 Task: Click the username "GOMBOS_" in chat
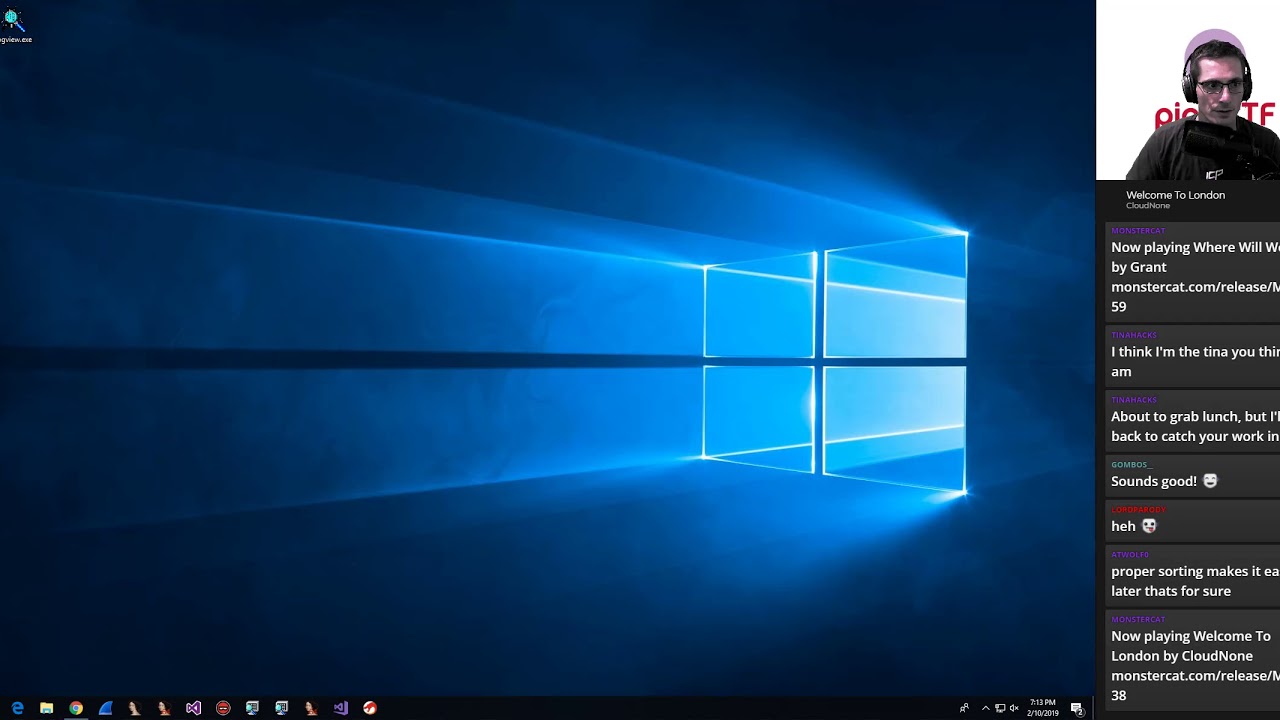pyautogui.click(x=1131, y=465)
